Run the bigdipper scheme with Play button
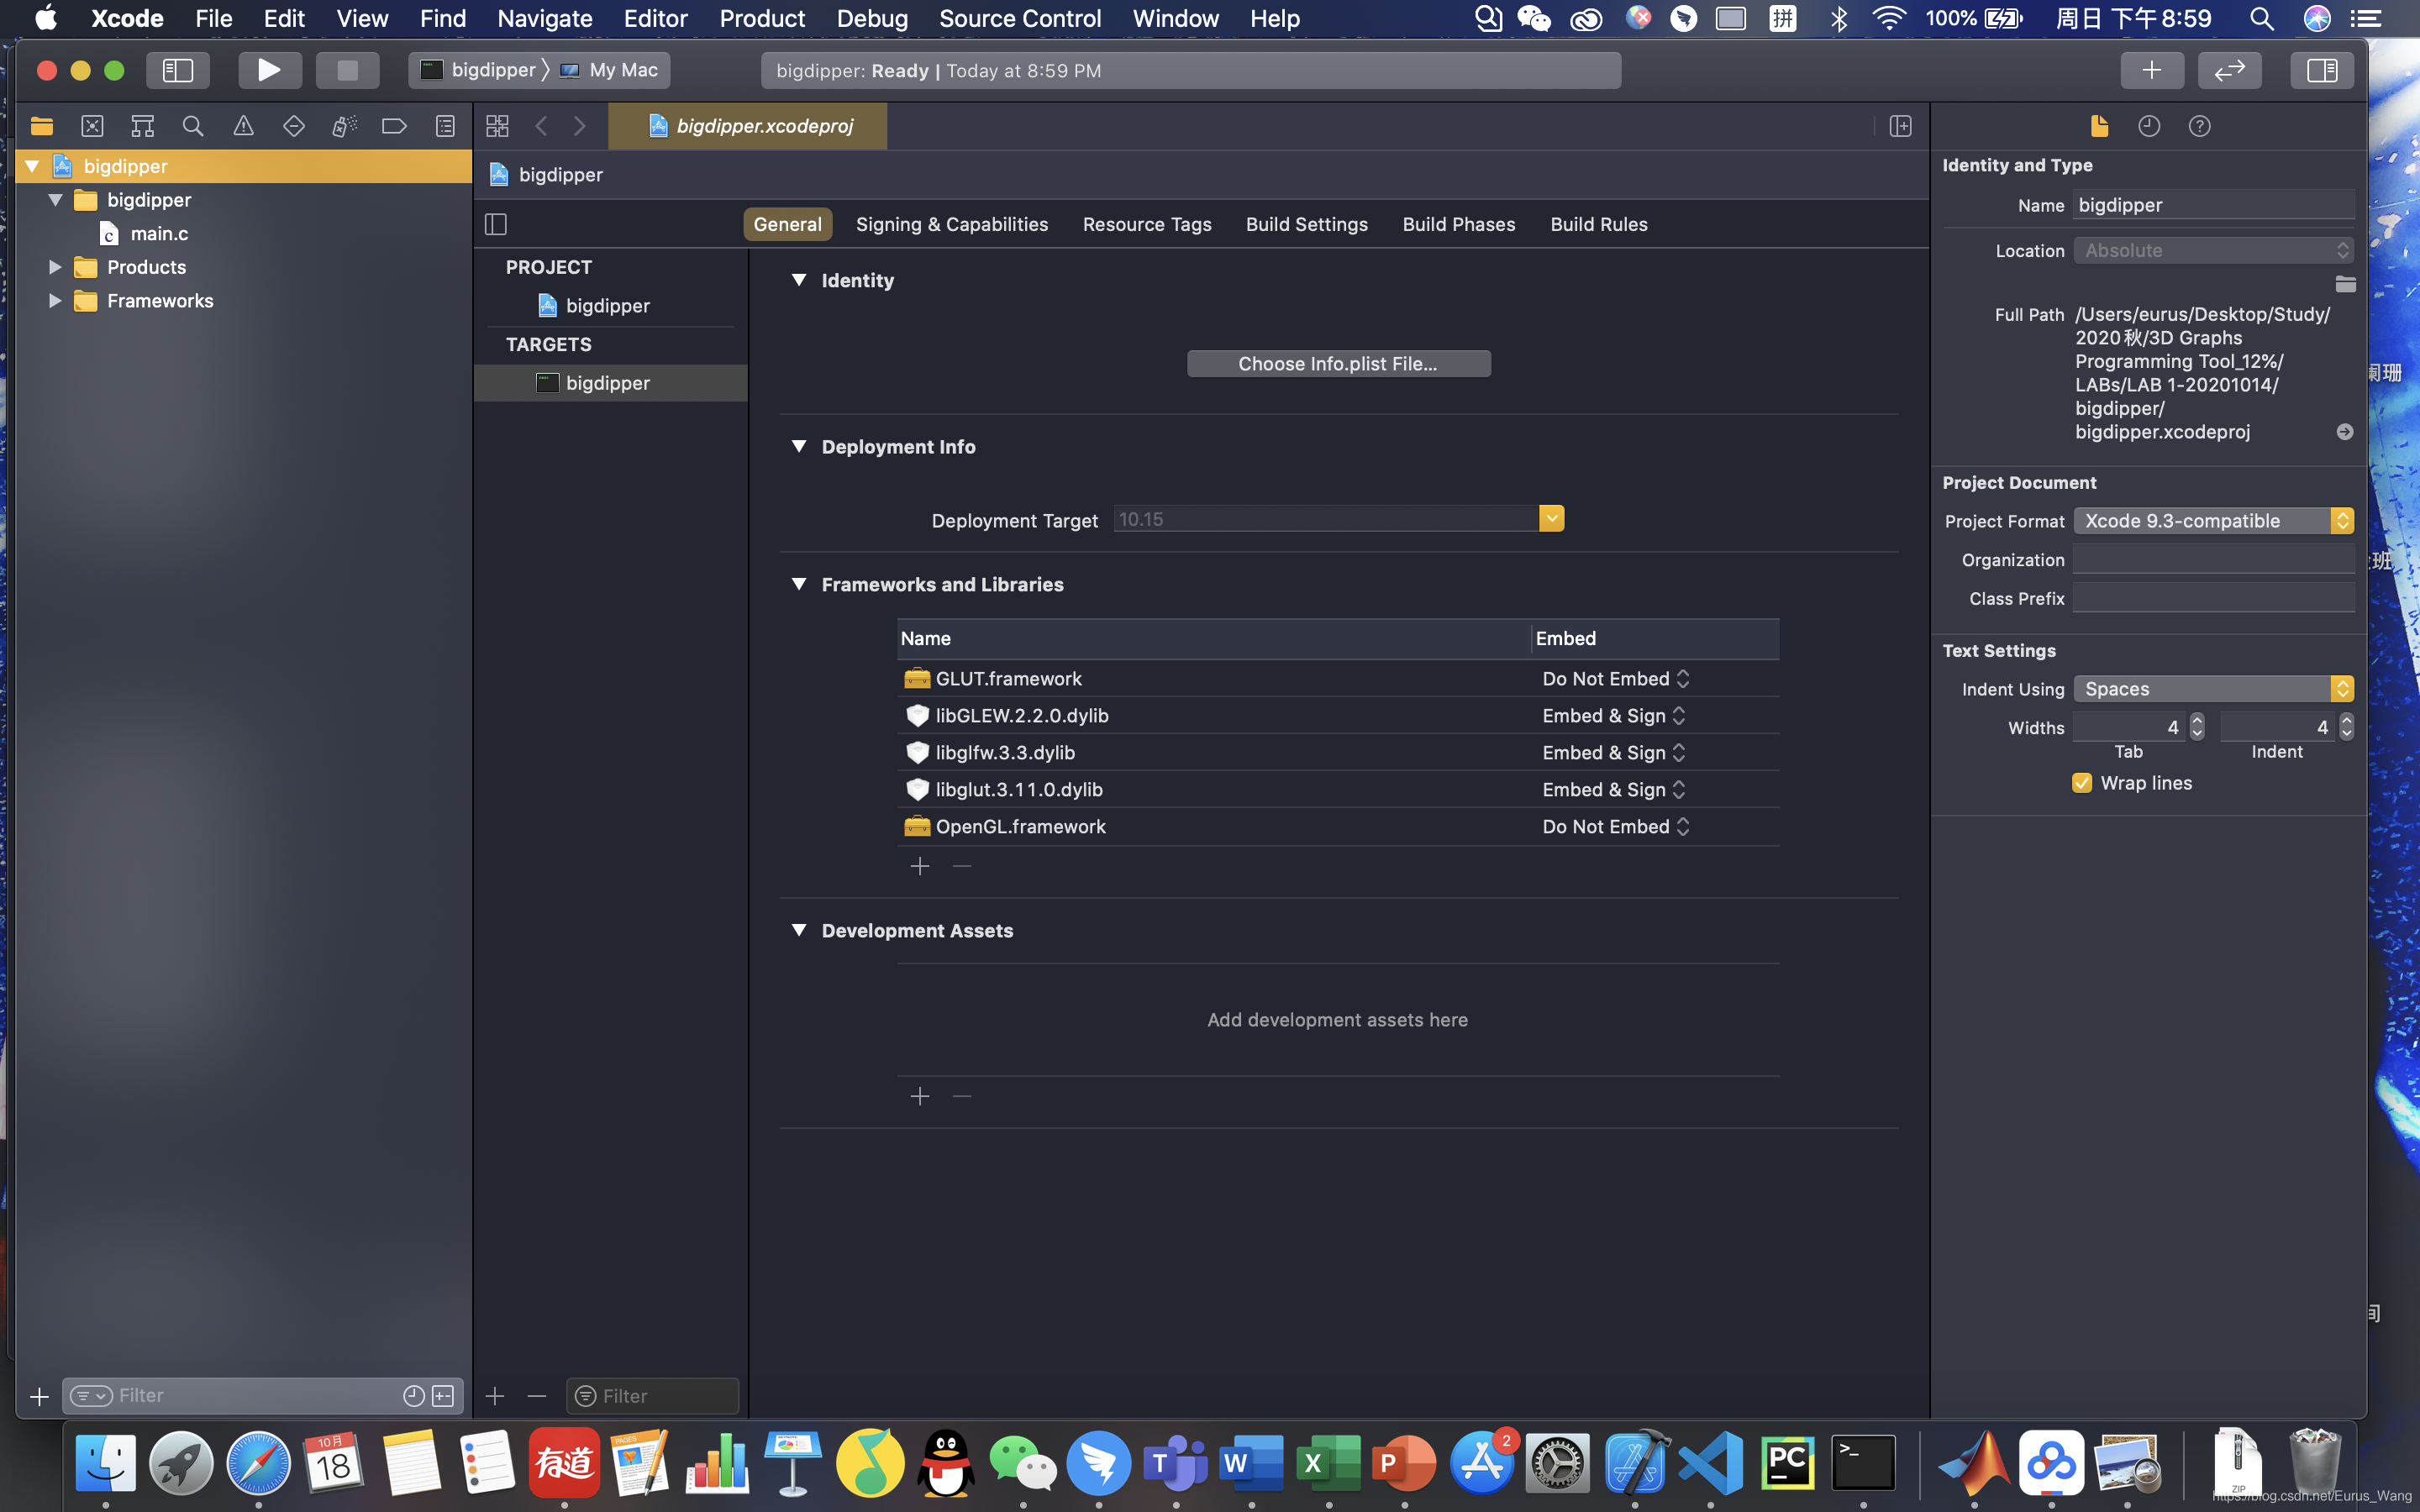The width and height of the screenshot is (2420, 1512). (269, 70)
